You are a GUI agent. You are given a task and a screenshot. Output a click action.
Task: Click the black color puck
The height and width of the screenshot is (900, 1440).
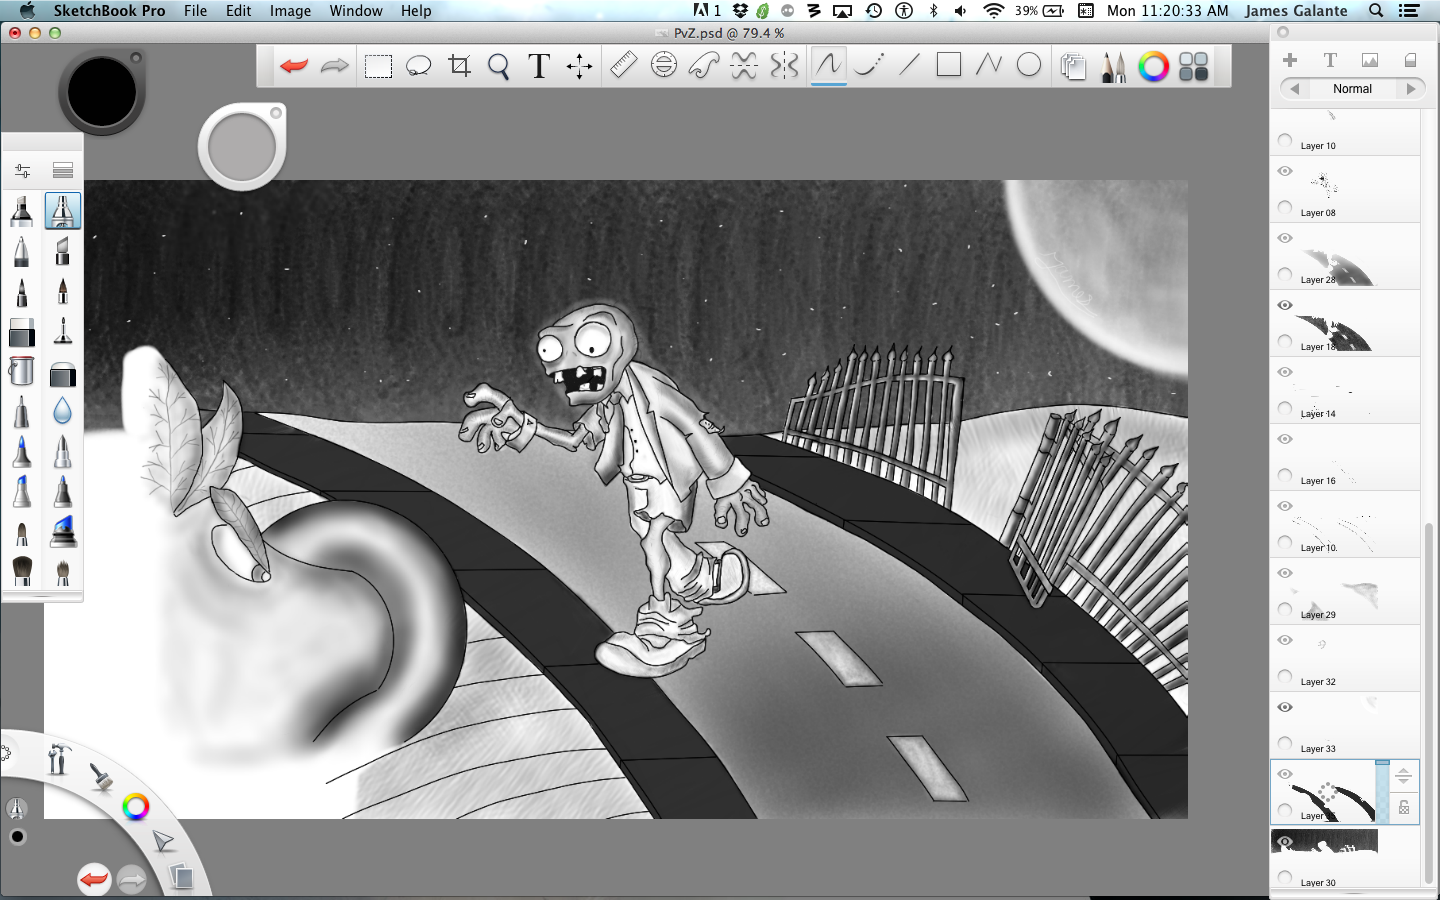pos(101,92)
